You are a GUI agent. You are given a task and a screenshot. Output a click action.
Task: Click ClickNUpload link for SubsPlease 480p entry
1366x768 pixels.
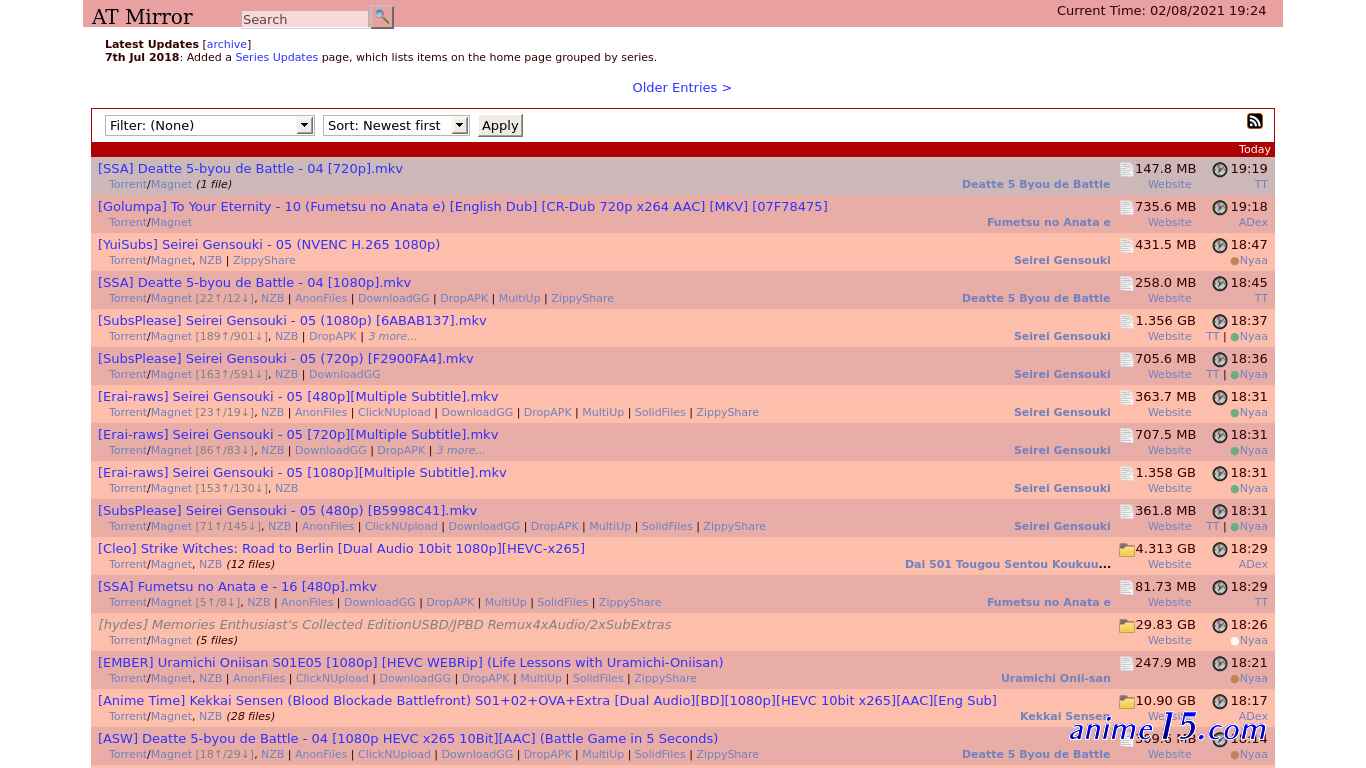coord(401,526)
